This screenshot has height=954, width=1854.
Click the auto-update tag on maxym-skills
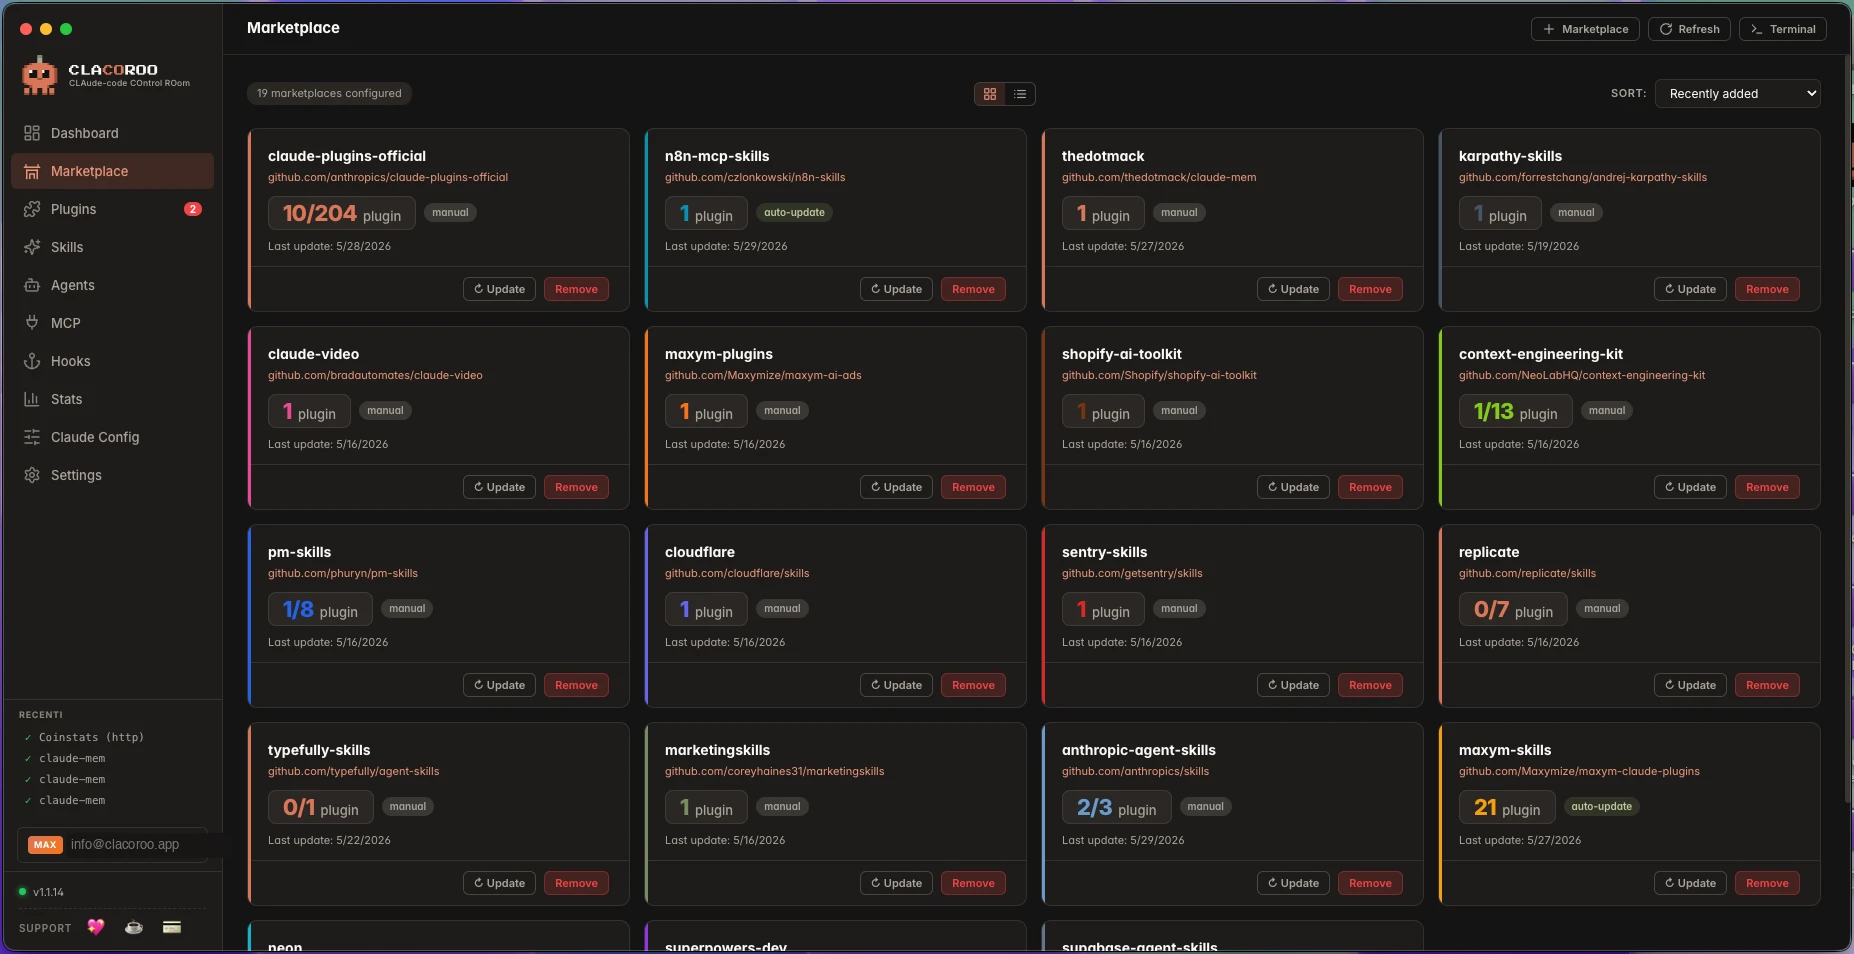(x=1601, y=806)
